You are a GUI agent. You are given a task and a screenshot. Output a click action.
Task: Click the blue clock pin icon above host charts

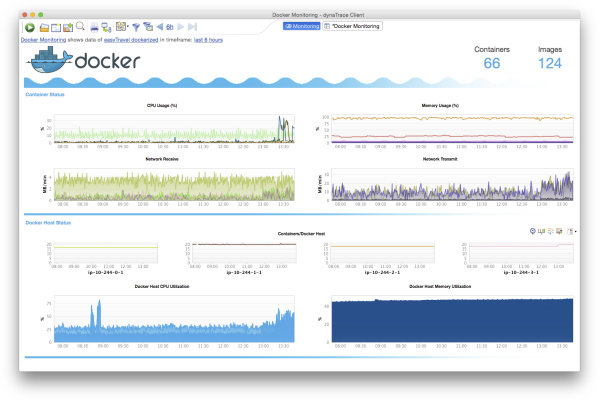point(533,231)
